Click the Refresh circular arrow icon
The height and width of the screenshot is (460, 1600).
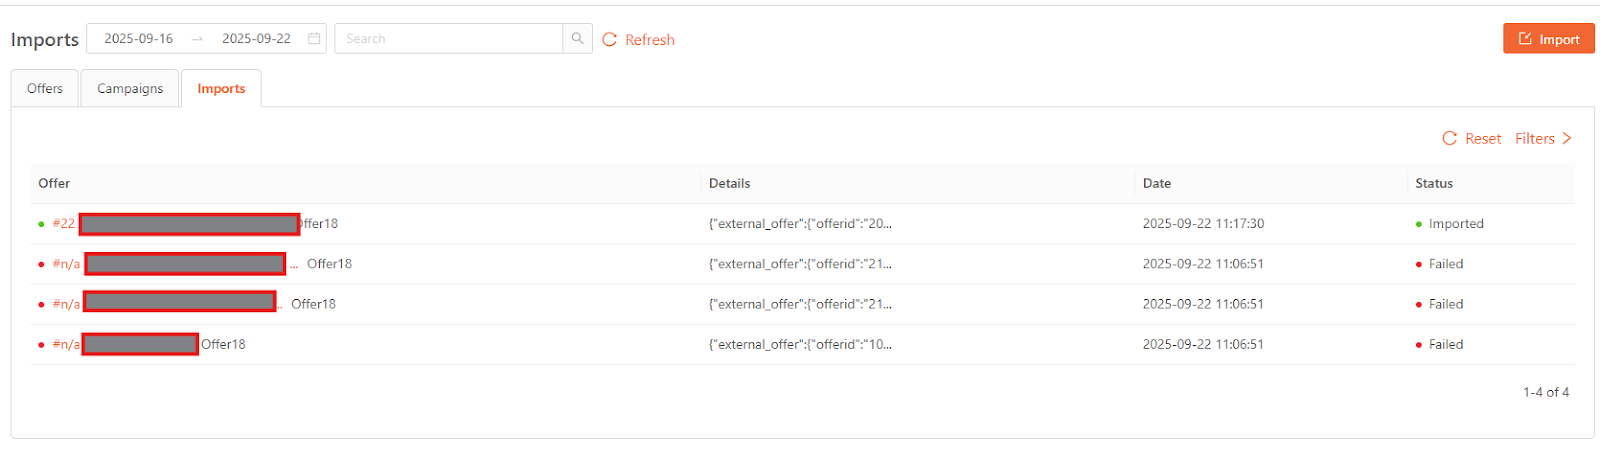point(609,40)
